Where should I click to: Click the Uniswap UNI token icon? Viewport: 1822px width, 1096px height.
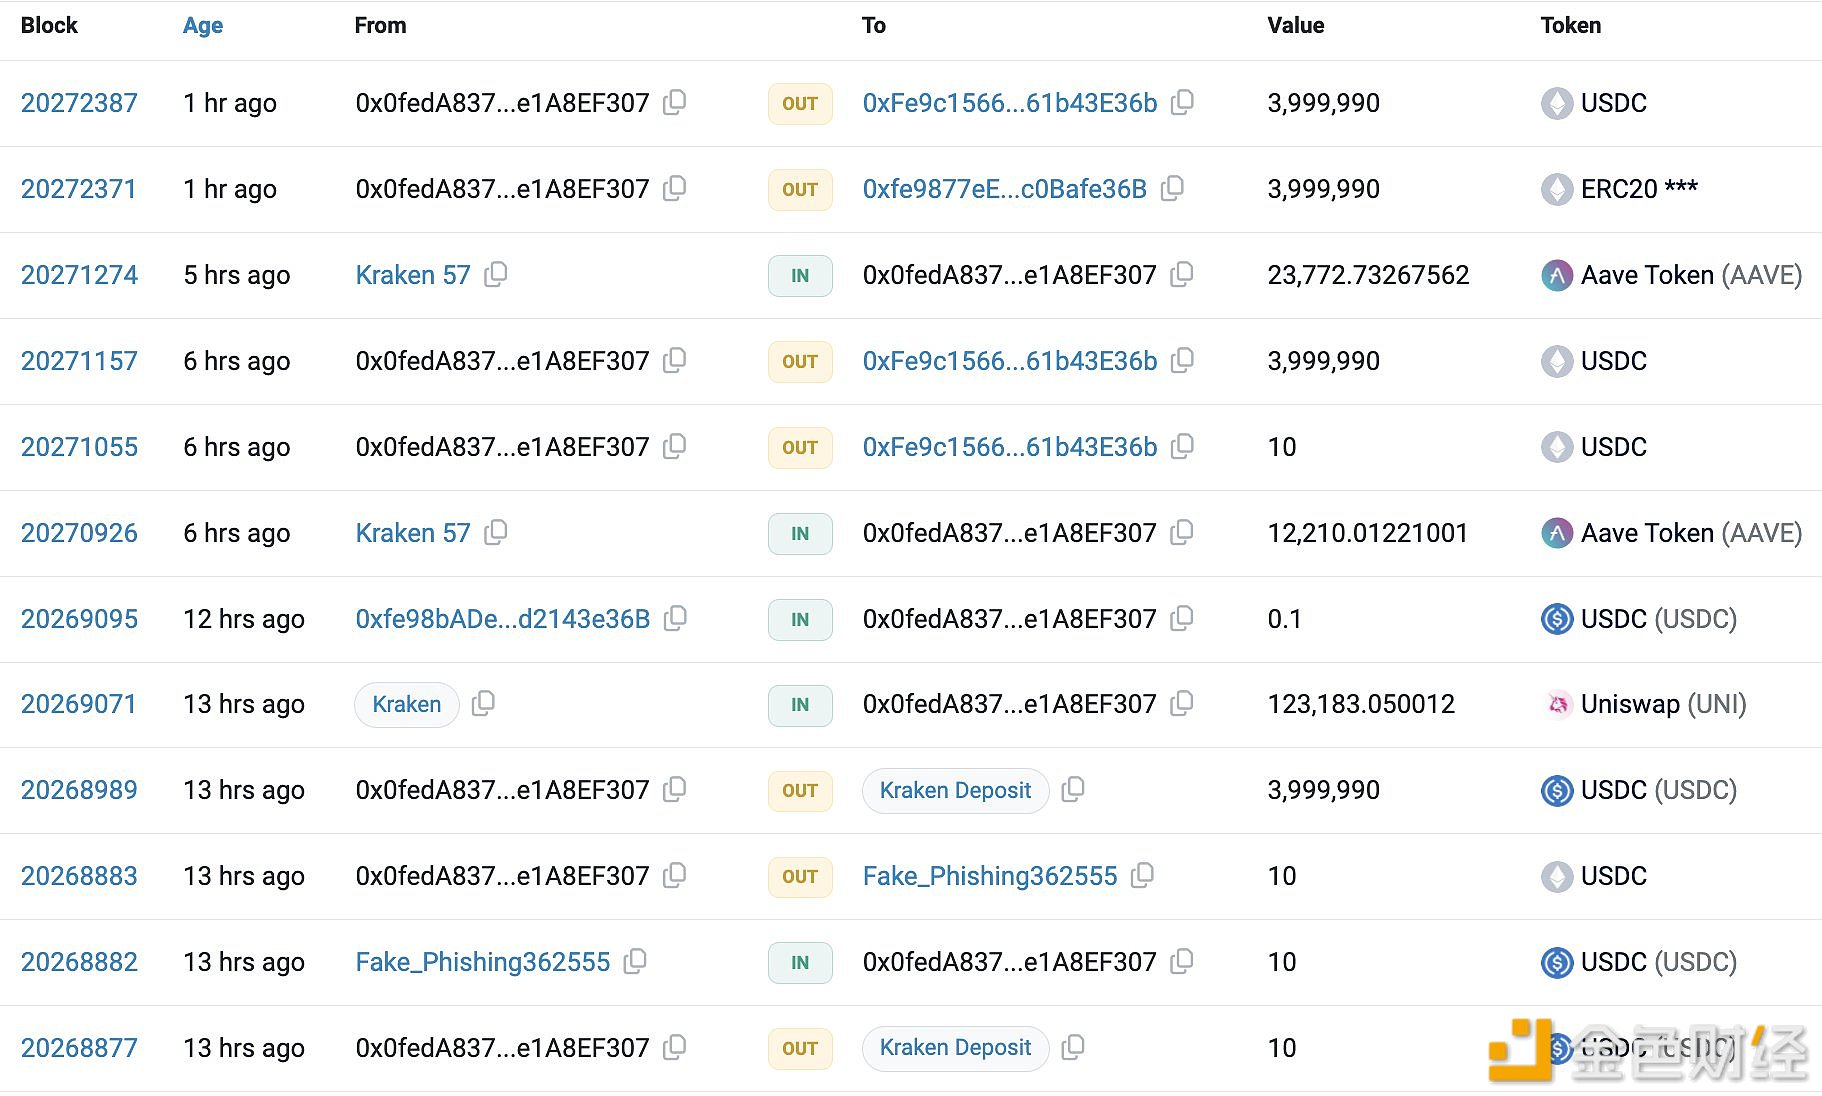[x=1556, y=704]
